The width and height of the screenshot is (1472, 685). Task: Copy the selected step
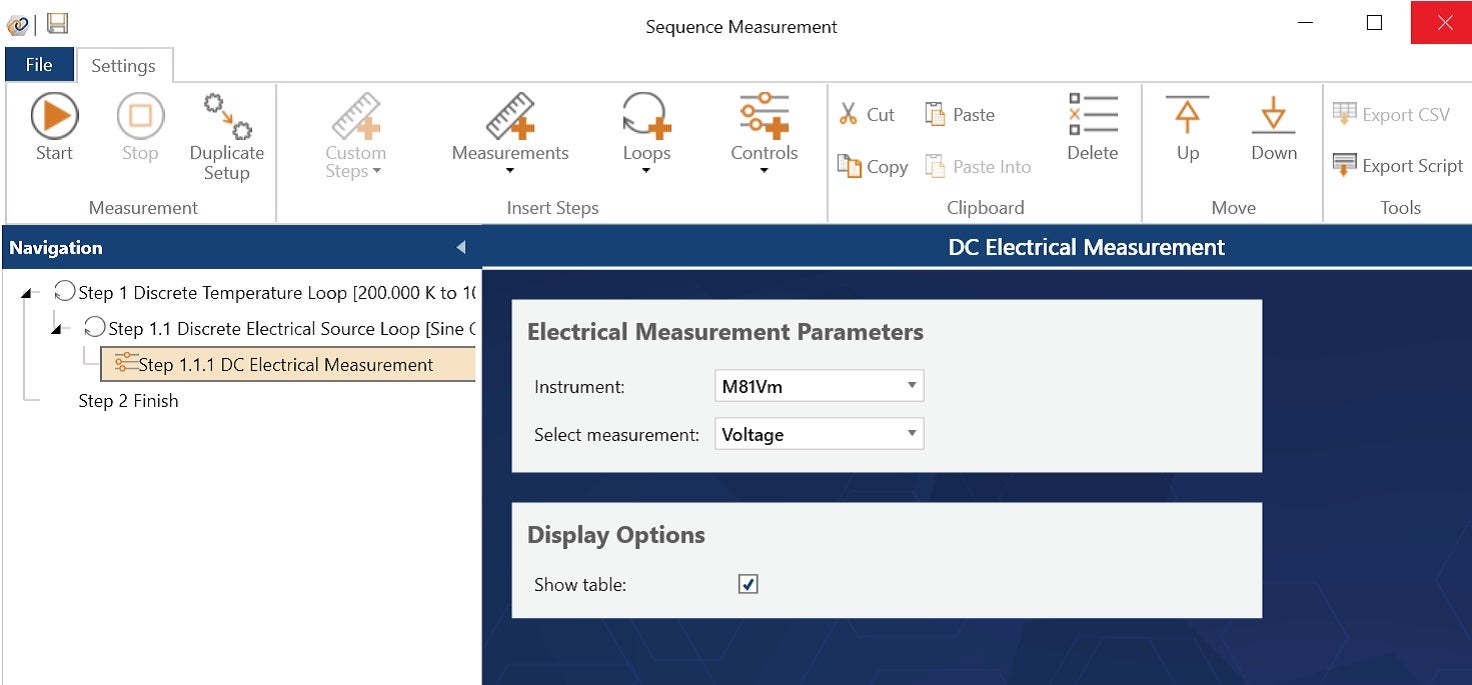pyautogui.click(x=872, y=166)
